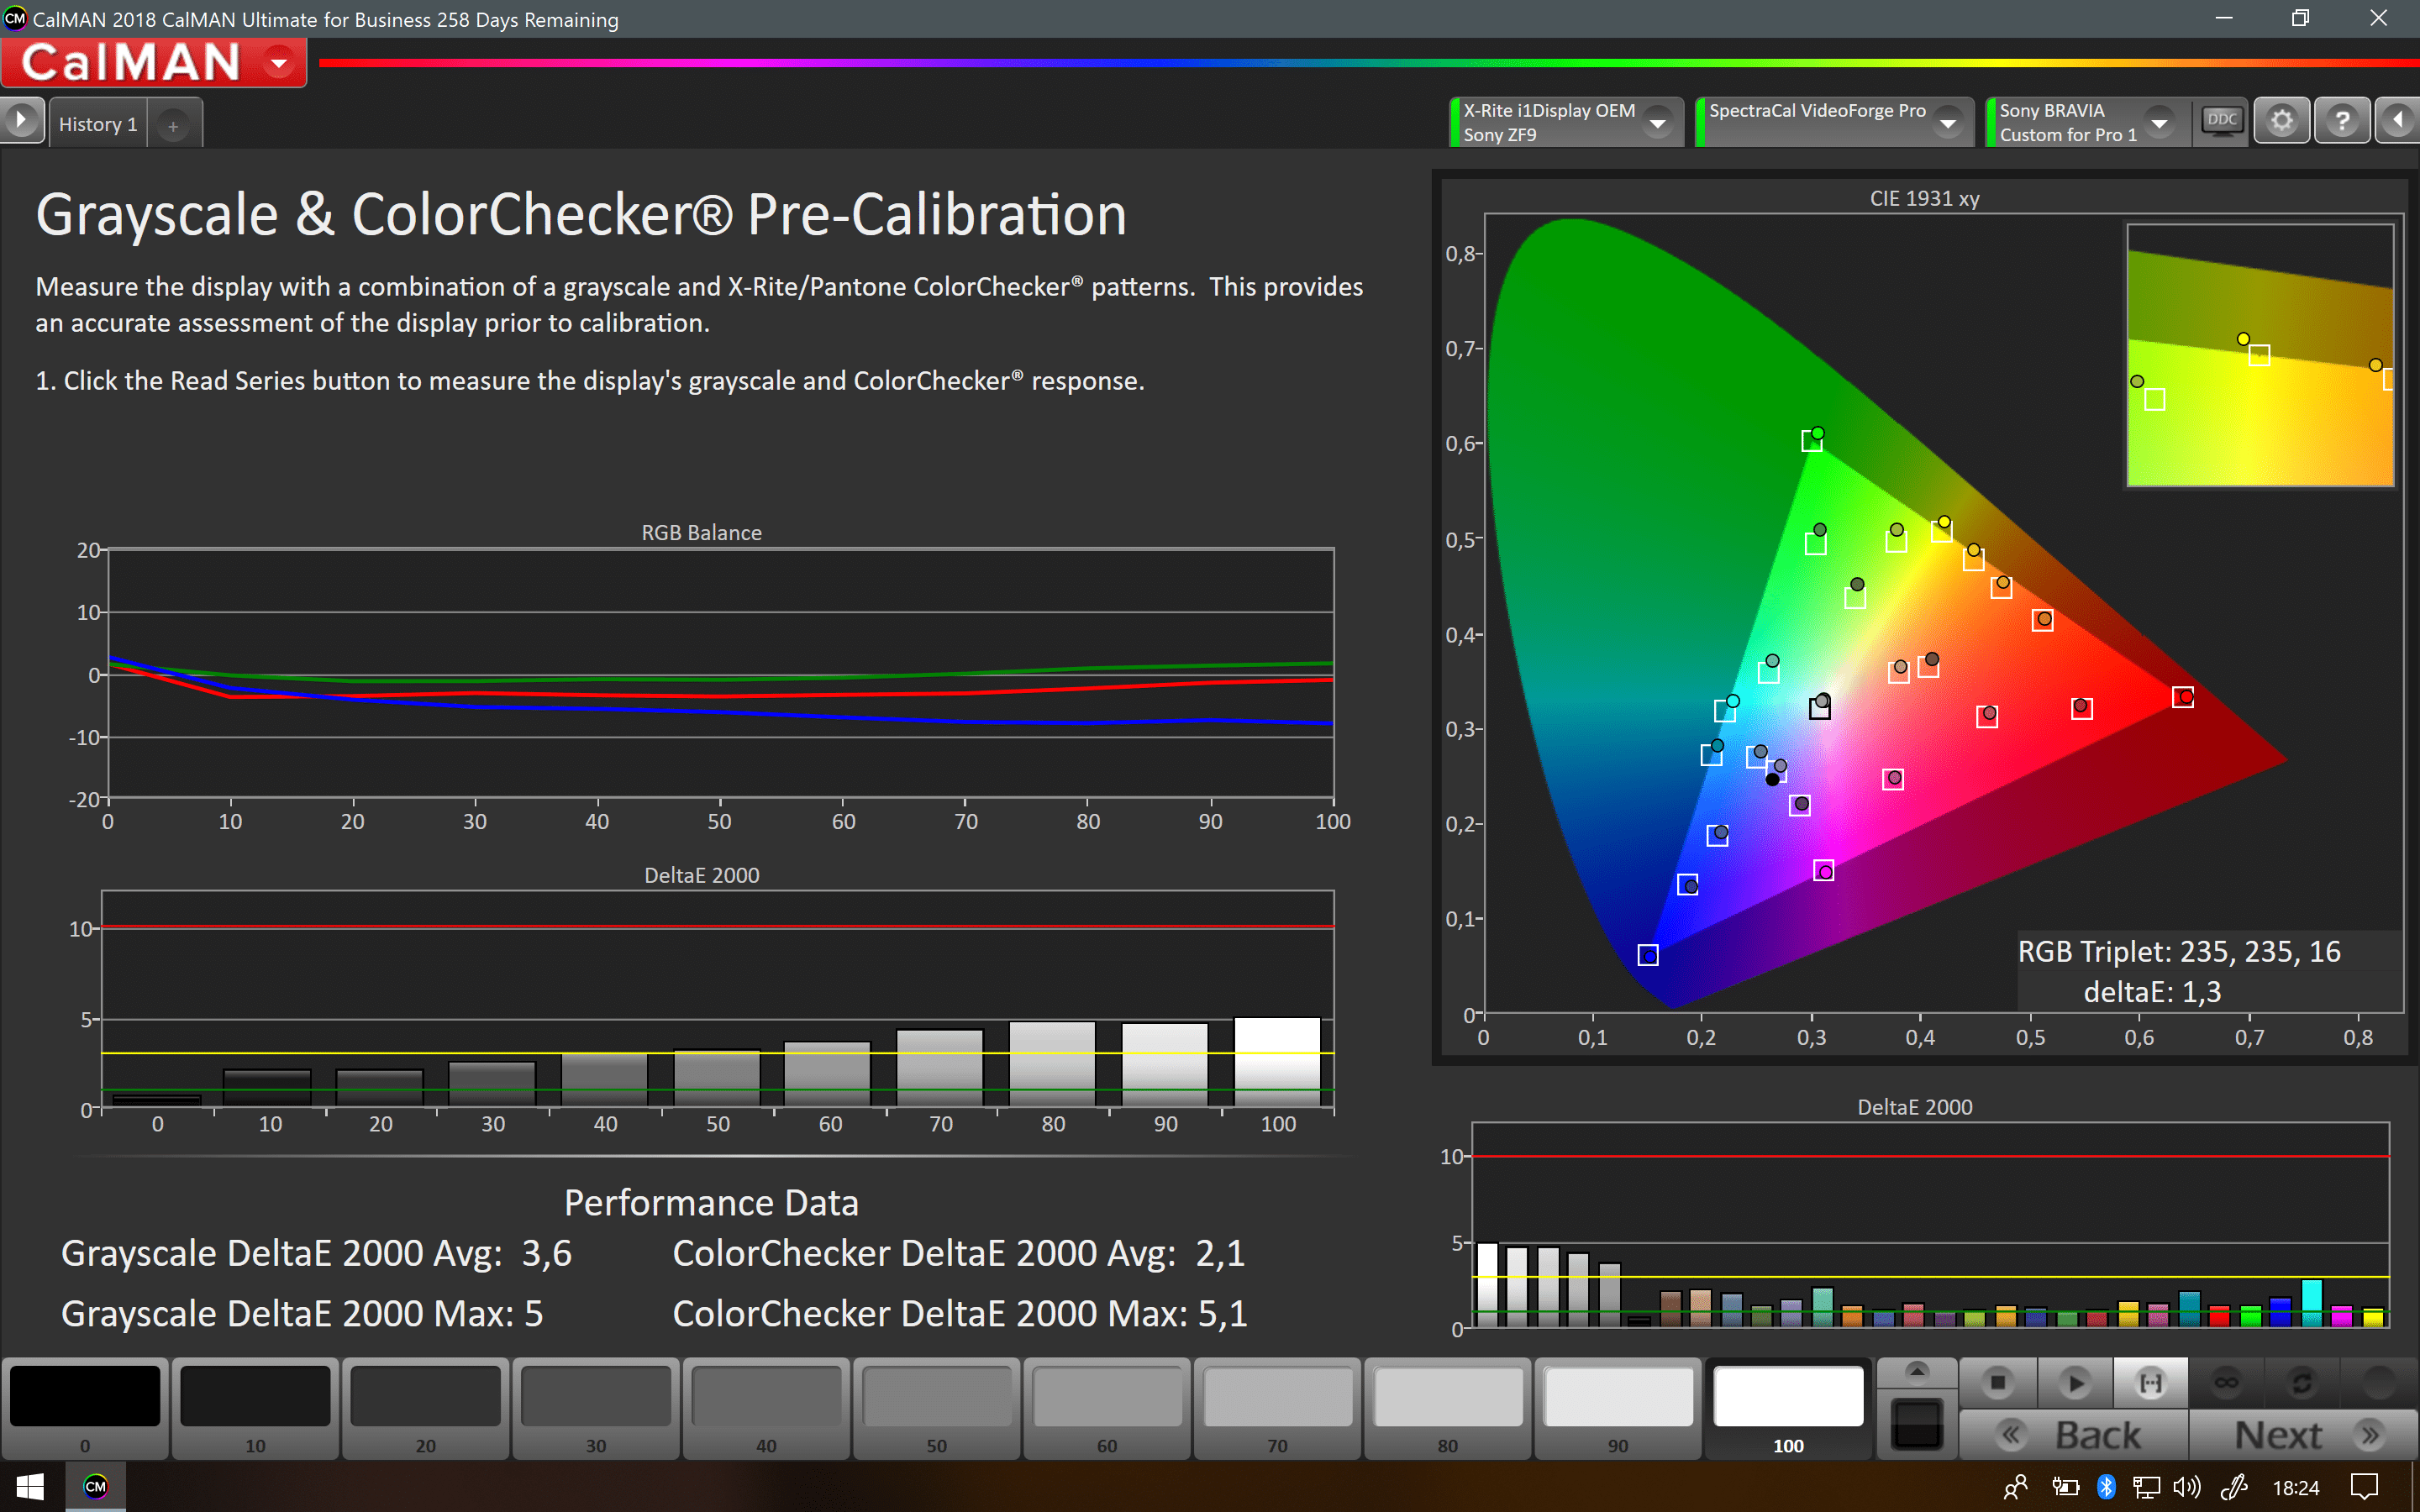Image resolution: width=2420 pixels, height=1512 pixels.
Task: Select the 50 percent grayscale patch
Action: [937, 1409]
